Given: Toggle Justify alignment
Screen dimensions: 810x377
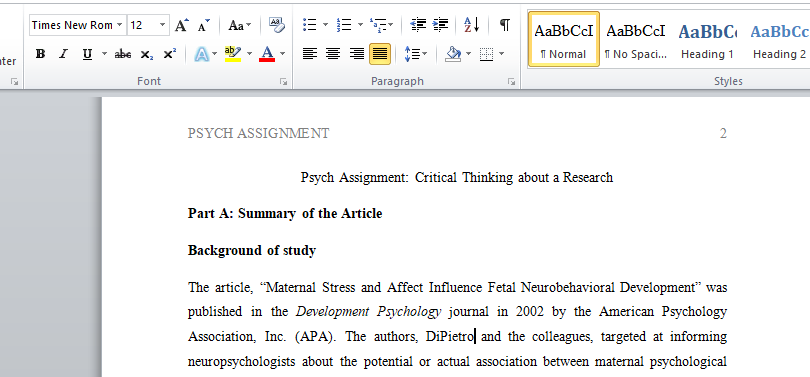Looking at the screenshot, I should coord(380,54).
